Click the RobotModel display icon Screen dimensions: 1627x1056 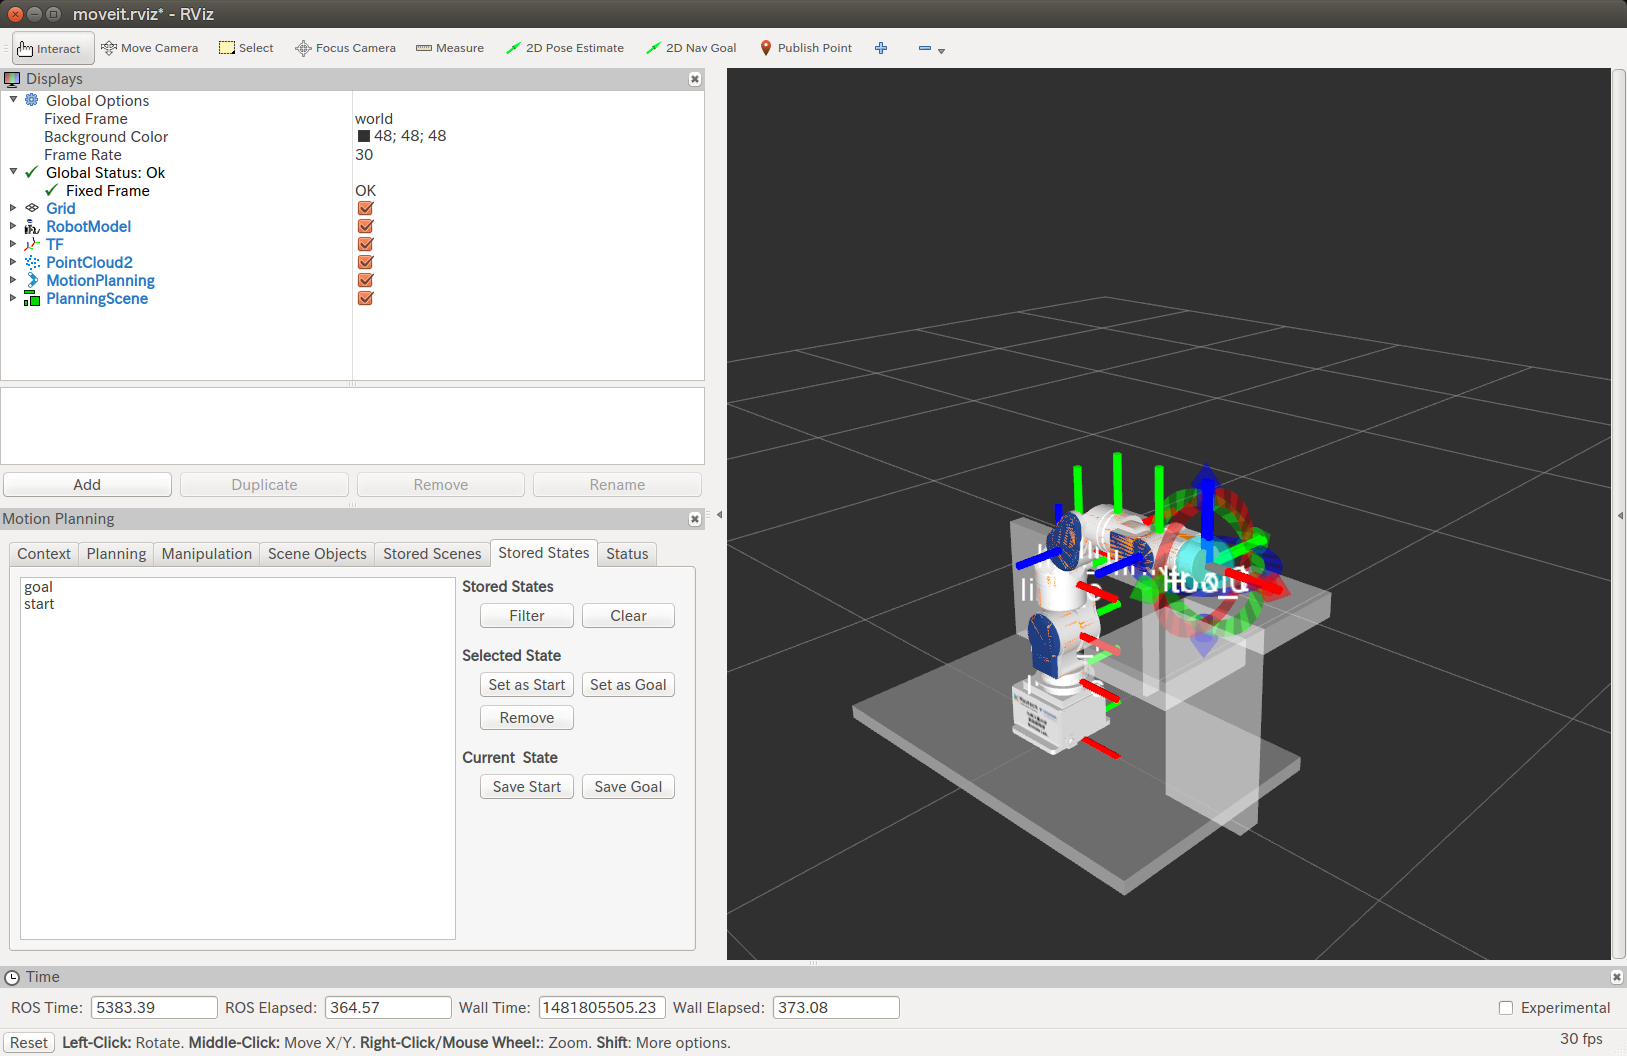[32, 226]
